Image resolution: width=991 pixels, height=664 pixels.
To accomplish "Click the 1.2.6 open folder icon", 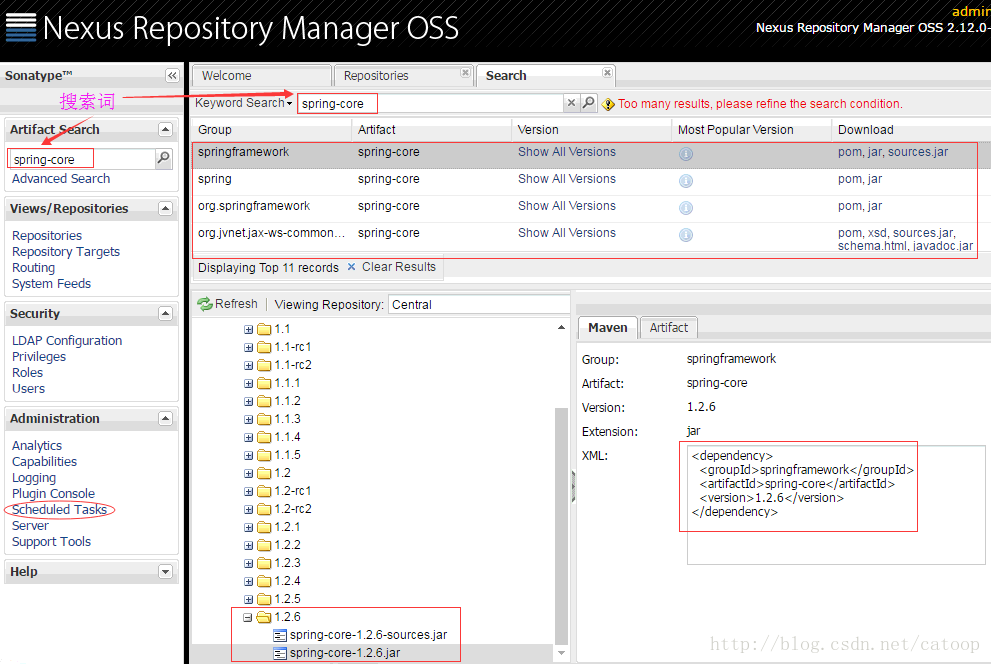I will (x=264, y=617).
